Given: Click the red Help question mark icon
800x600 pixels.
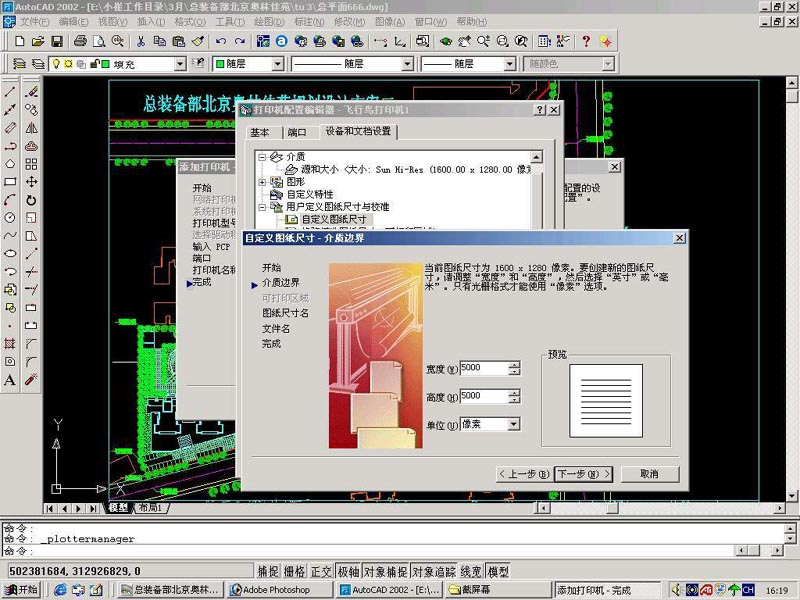Looking at the screenshot, I should (586, 41).
